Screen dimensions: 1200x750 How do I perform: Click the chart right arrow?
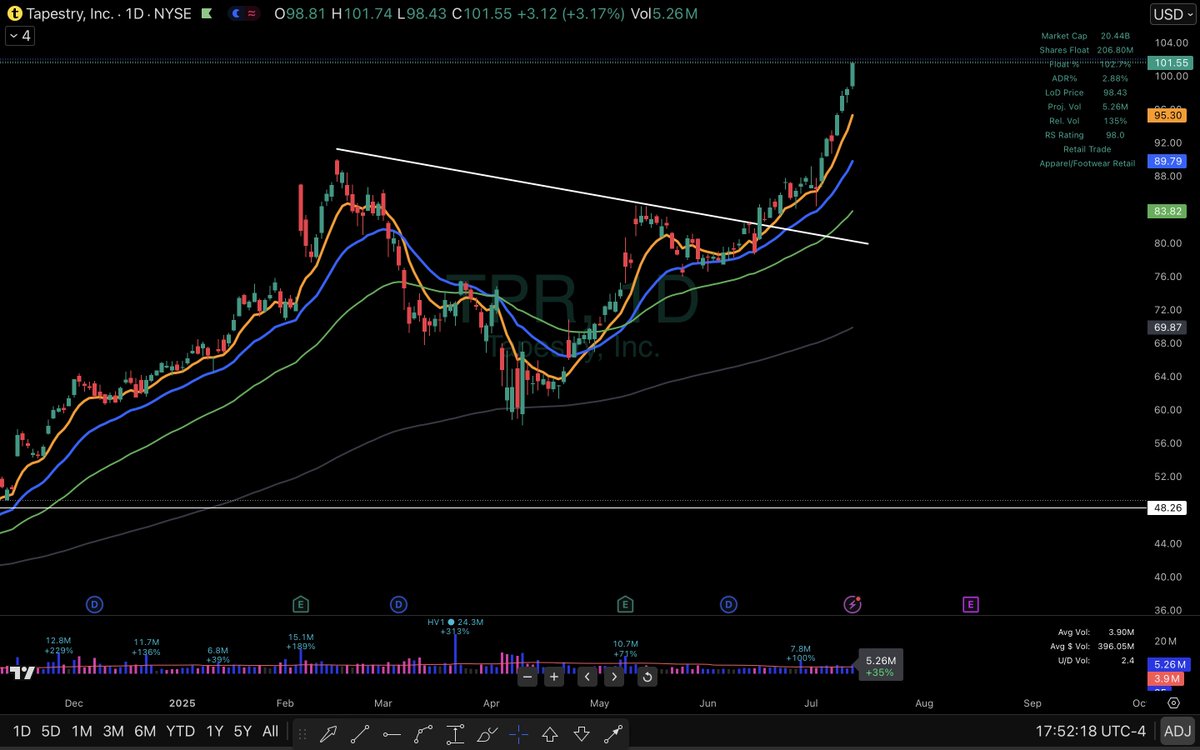[x=614, y=677]
